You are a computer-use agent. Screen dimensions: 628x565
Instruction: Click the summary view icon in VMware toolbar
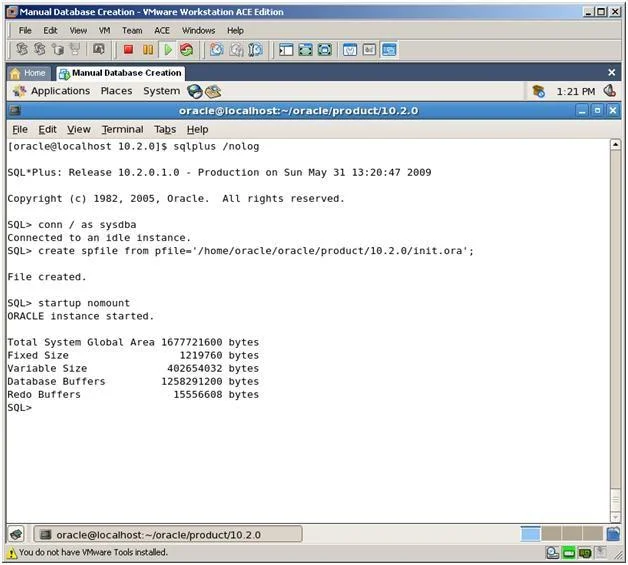point(350,50)
